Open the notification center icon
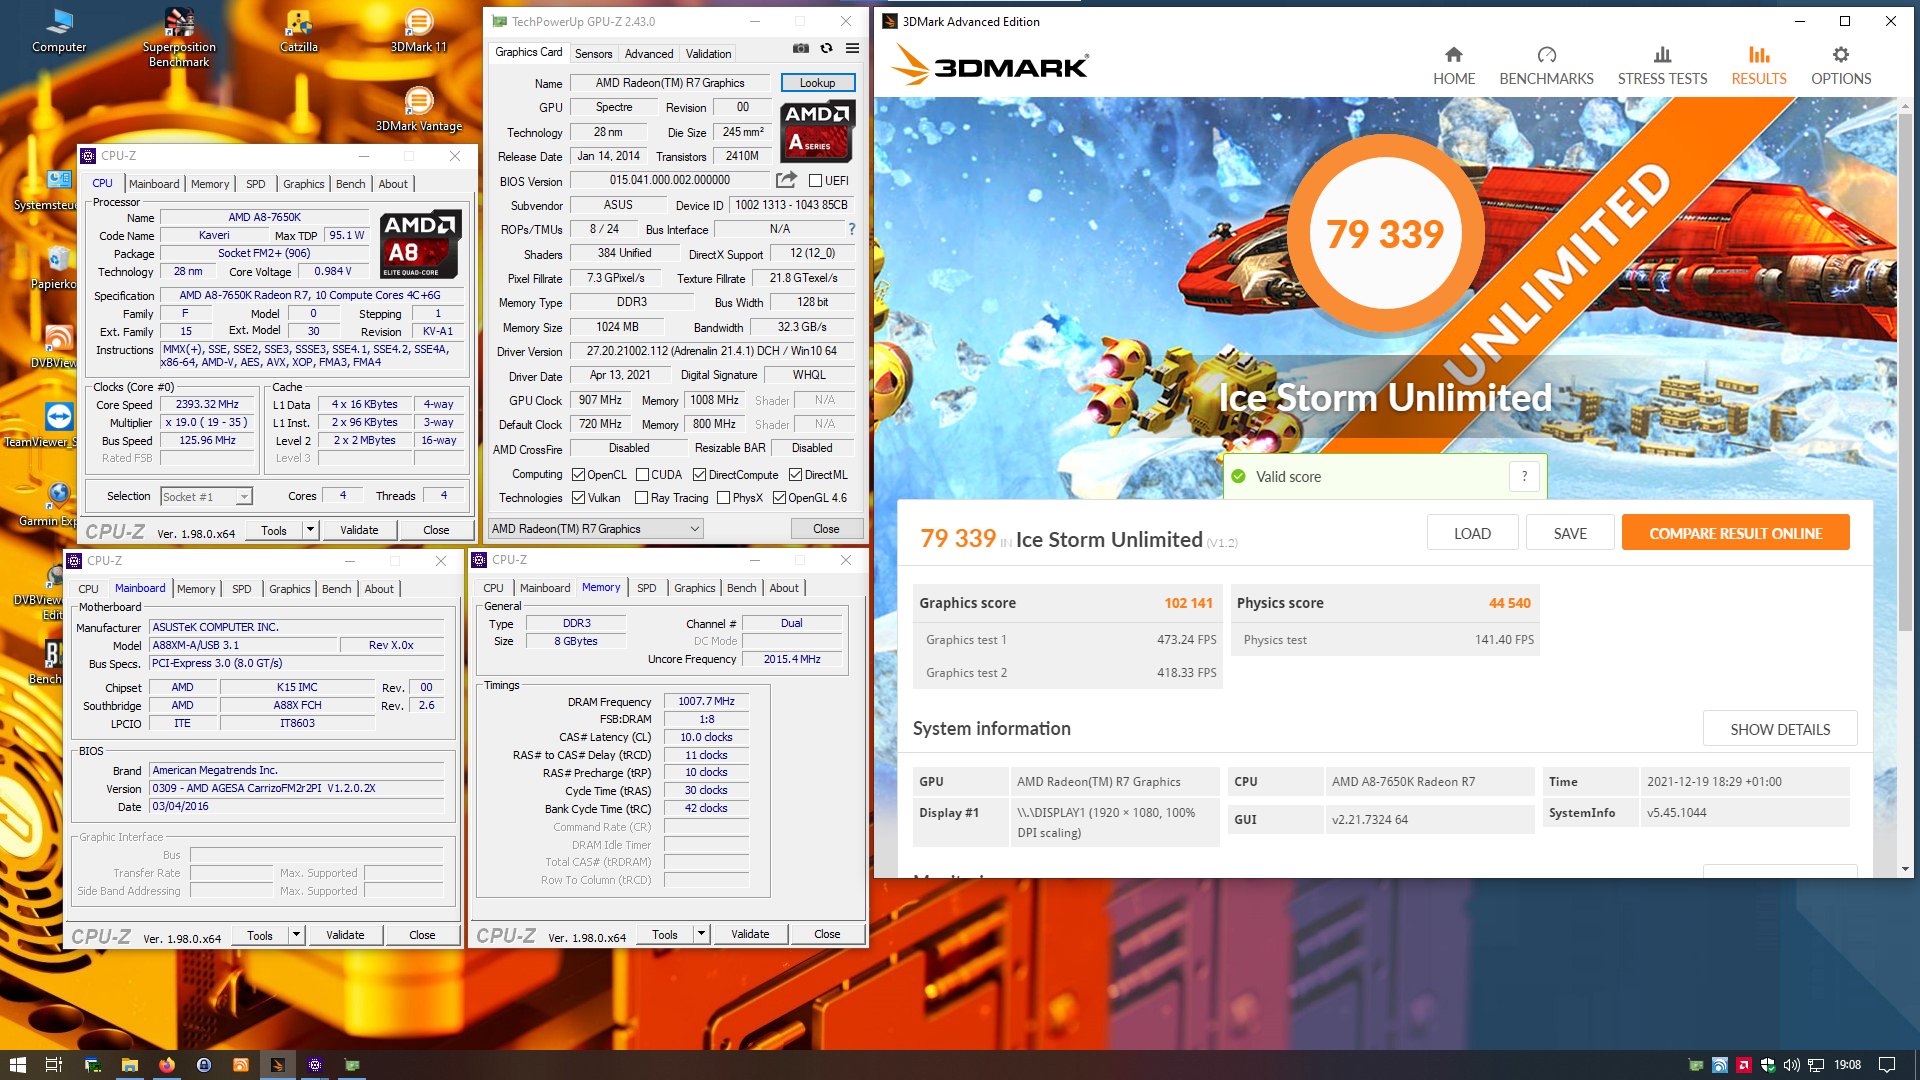1920x1080 pixels. pyautogui.click(x=1887, y=1065)
